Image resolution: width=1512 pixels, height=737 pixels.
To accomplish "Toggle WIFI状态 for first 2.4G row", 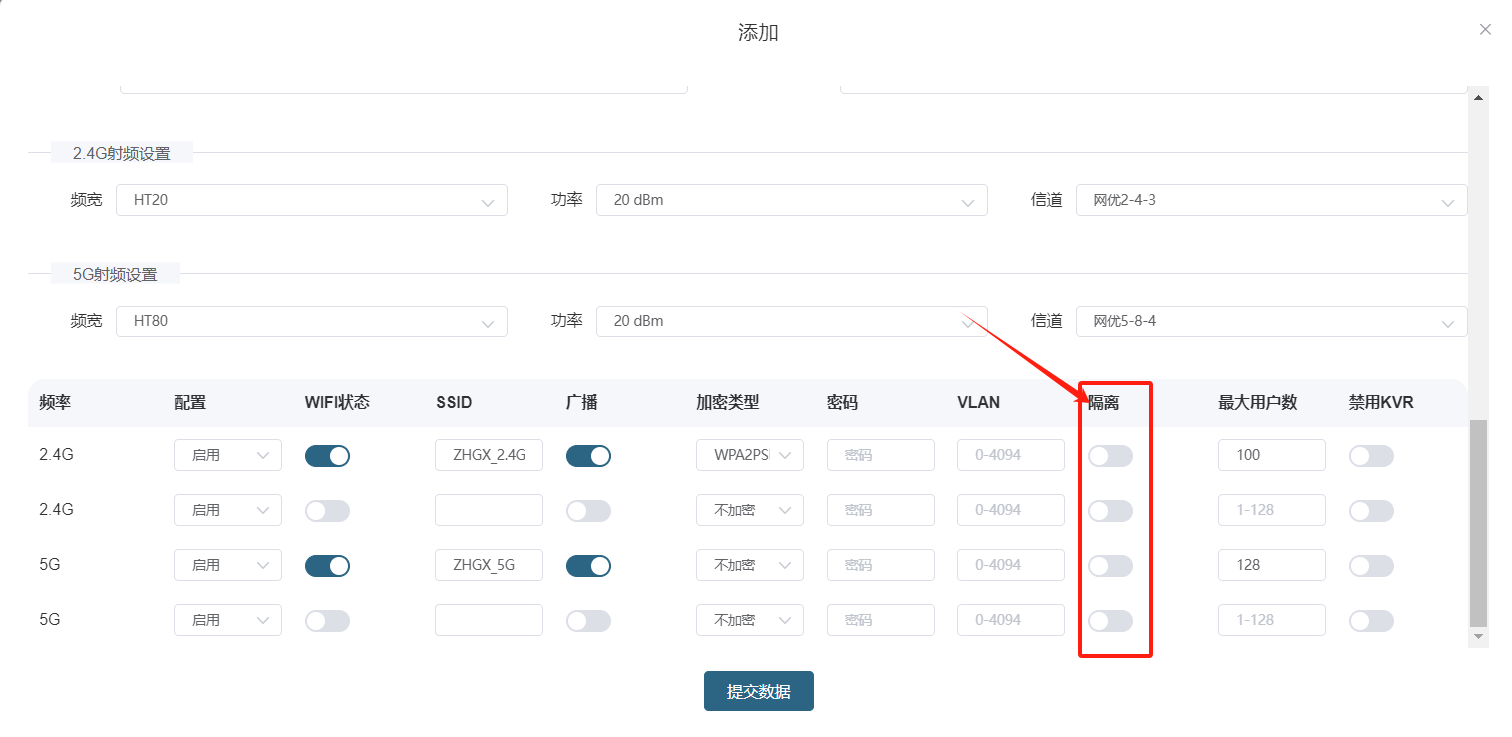I will point(327,456).
